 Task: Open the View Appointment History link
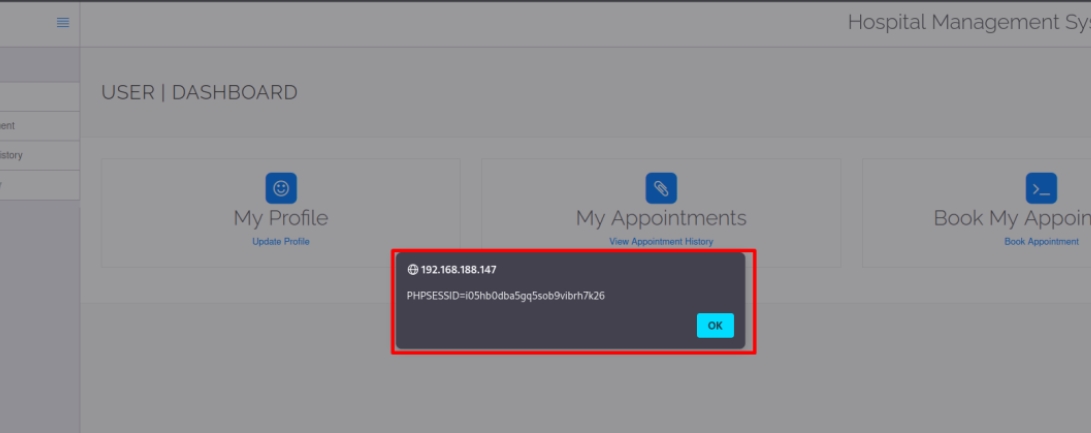click(661, 242)
